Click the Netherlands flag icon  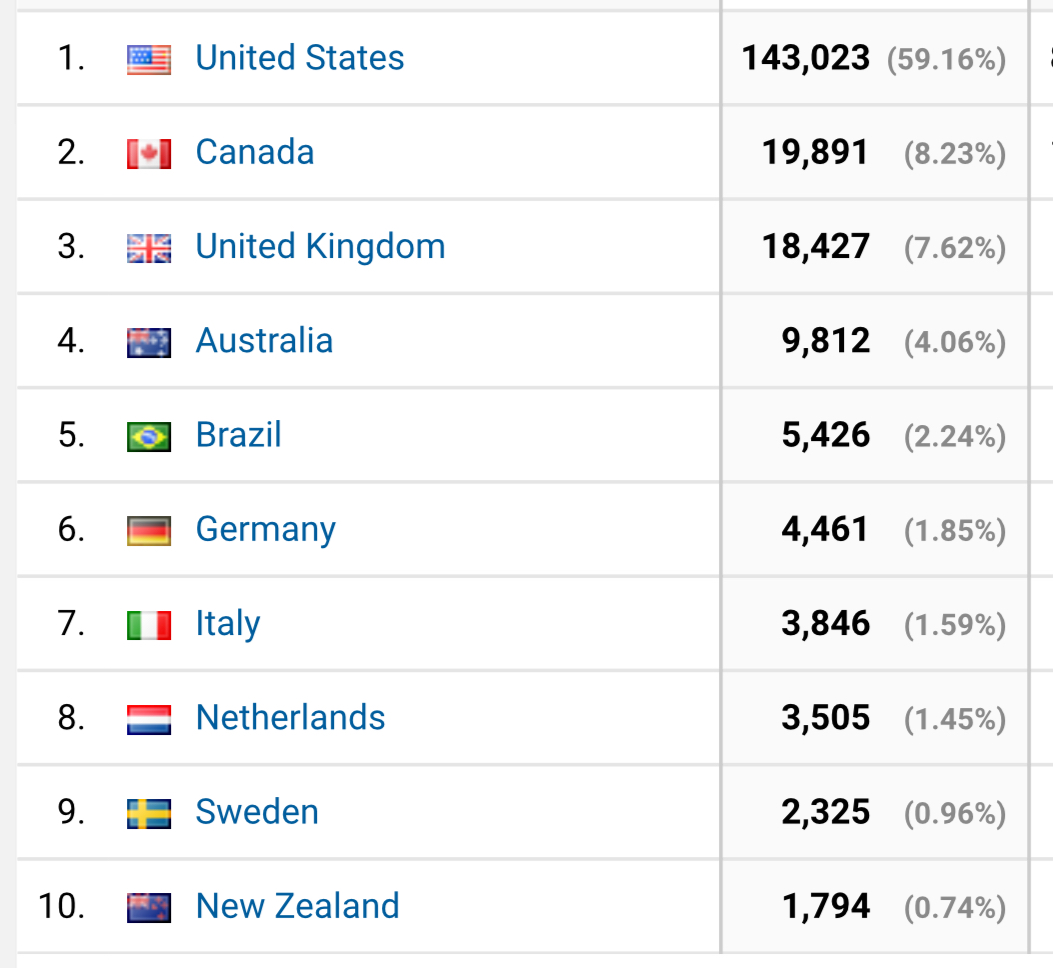point(149,719)
